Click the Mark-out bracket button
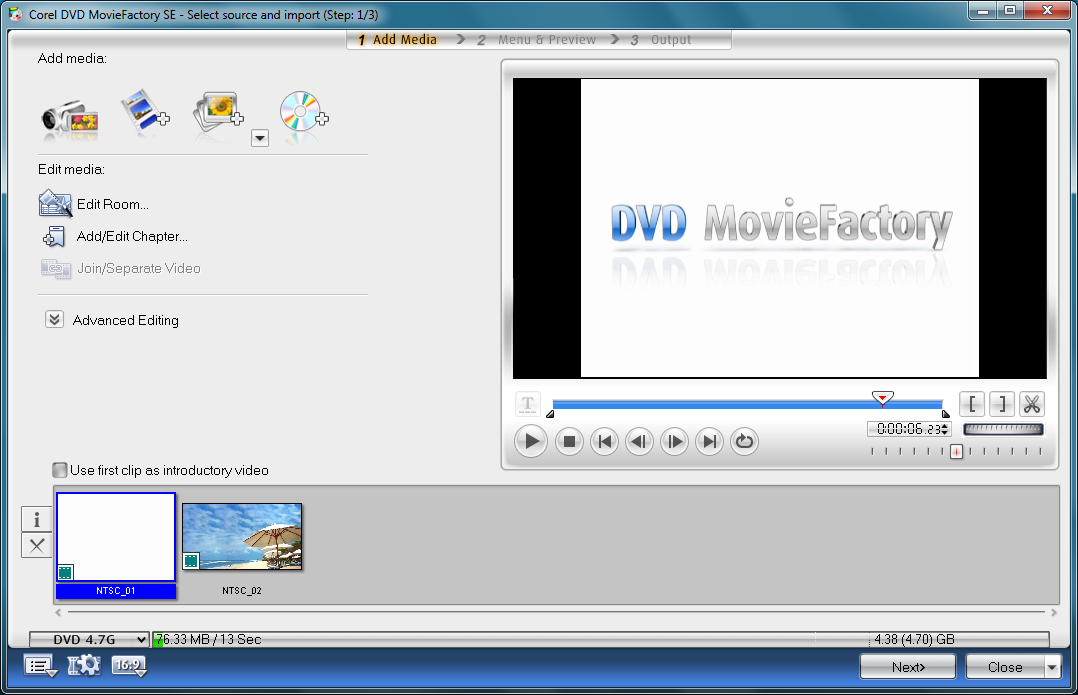 1002,404
